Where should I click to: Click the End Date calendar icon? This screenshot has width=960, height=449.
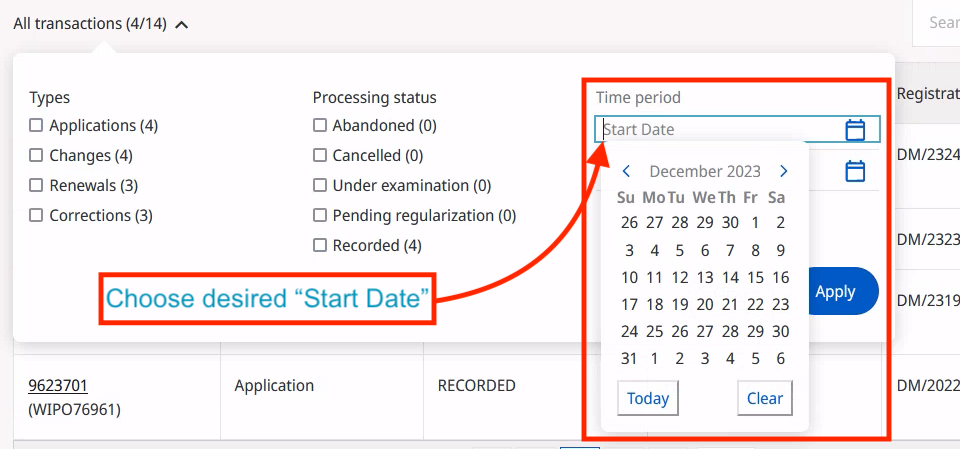pyautogui.click(x=855, y=171)
